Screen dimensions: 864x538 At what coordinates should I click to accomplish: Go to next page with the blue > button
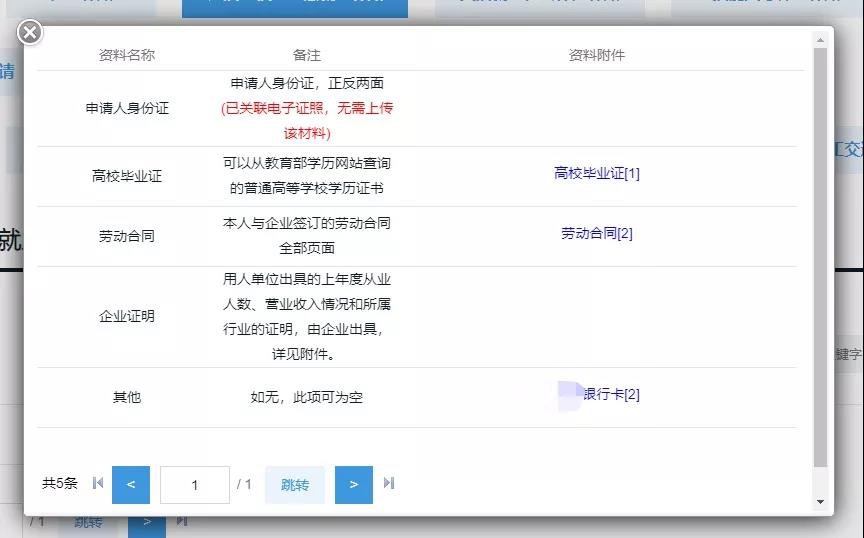point(353,485)
